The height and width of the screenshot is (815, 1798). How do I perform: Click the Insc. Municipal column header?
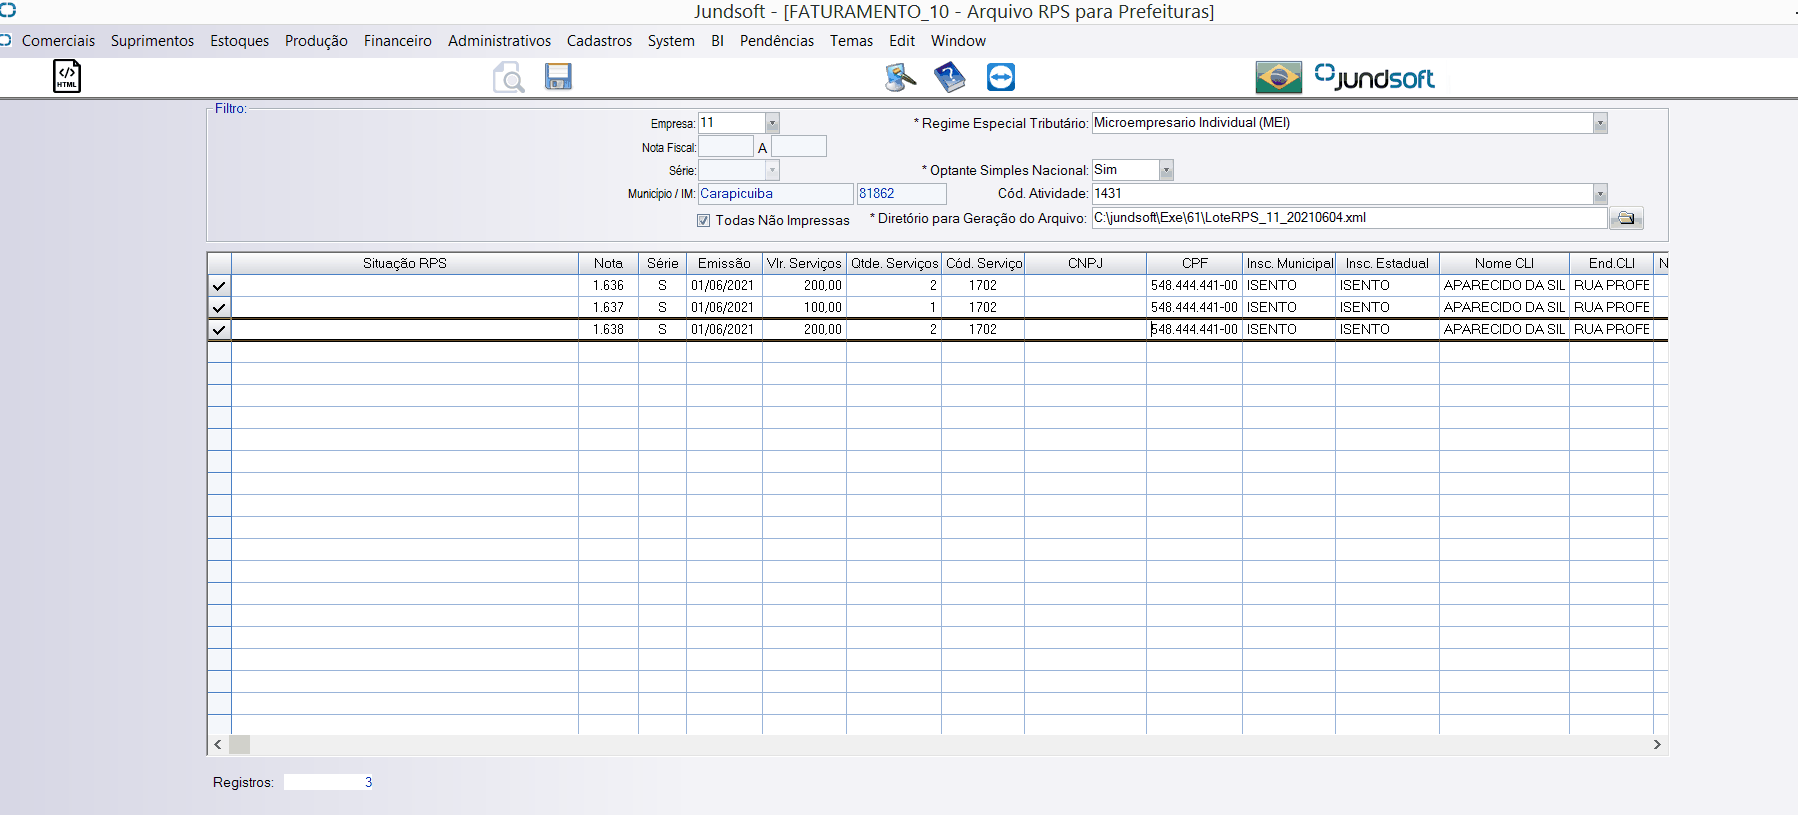(x=1289, y=264)
